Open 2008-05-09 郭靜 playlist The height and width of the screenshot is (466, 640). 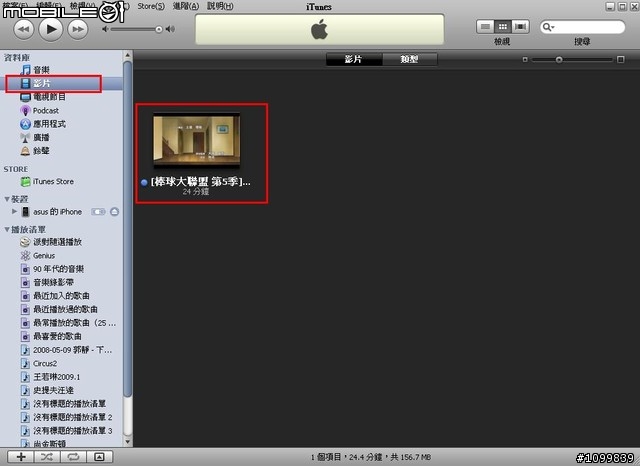pos(66,350)
